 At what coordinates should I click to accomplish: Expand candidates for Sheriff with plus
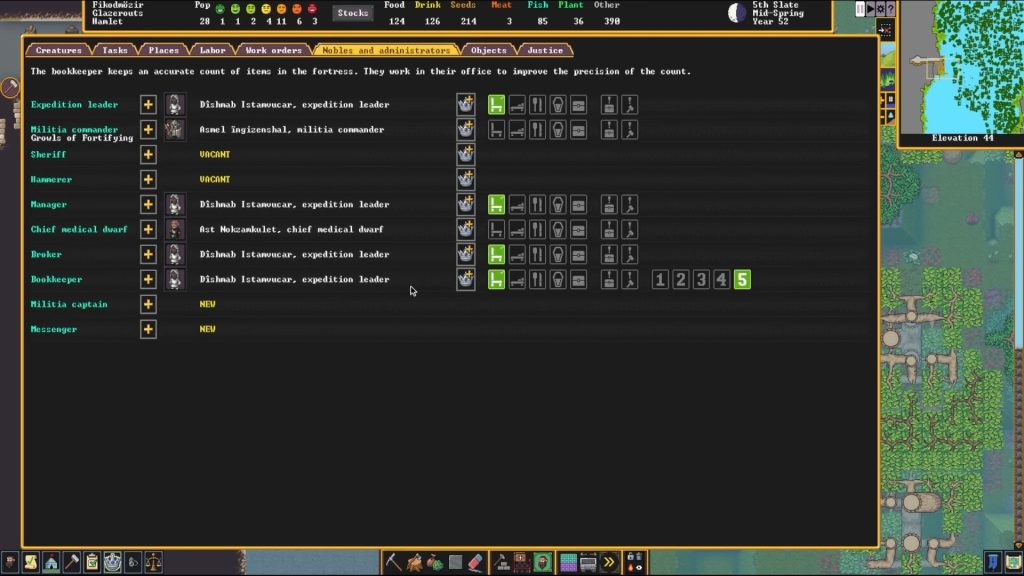148,154
